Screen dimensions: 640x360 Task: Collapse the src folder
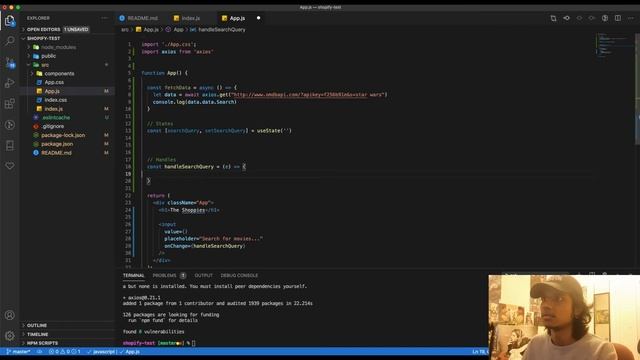coord(68,65)
